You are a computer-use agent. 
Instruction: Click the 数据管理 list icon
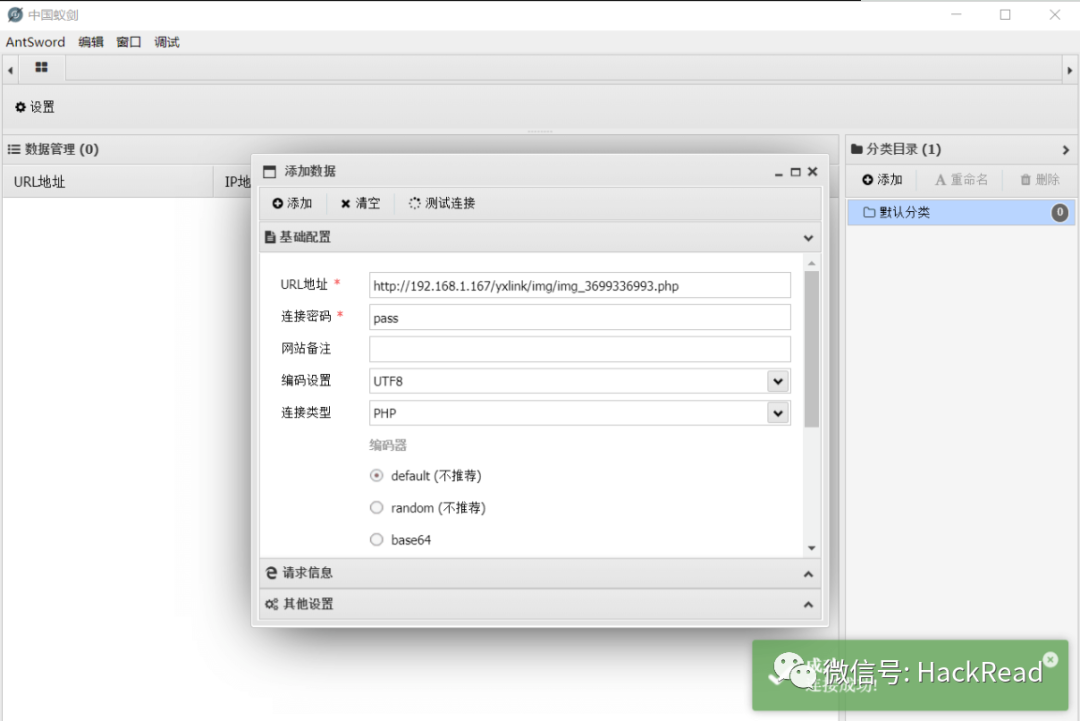coord(14,149)
